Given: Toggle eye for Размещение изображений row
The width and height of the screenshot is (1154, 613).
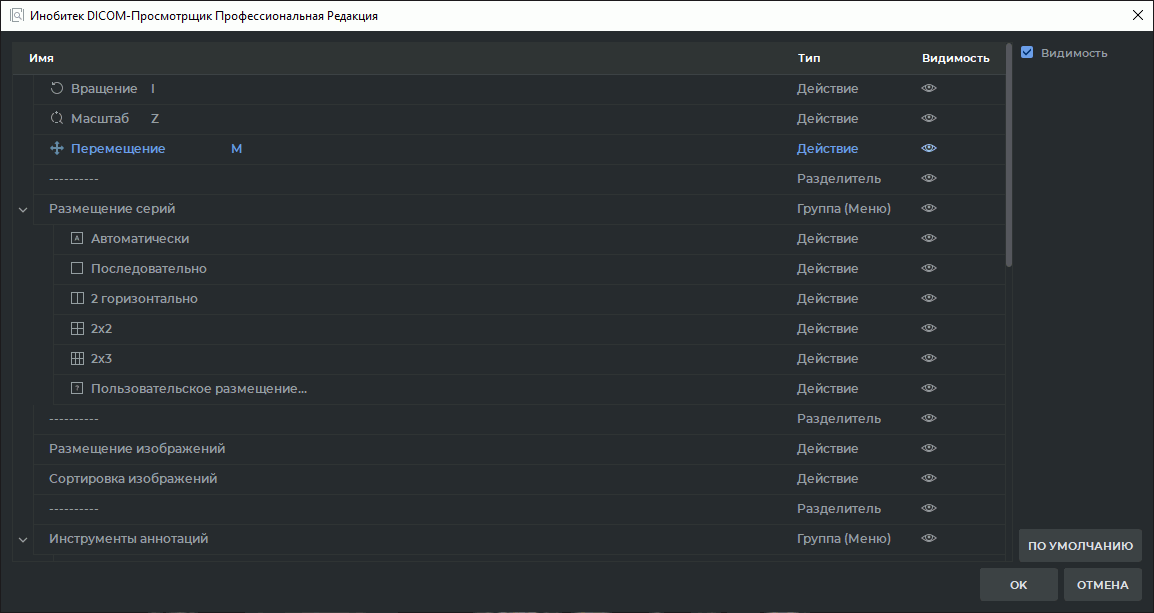Looking at the screenshot, I should click(929, 449).
